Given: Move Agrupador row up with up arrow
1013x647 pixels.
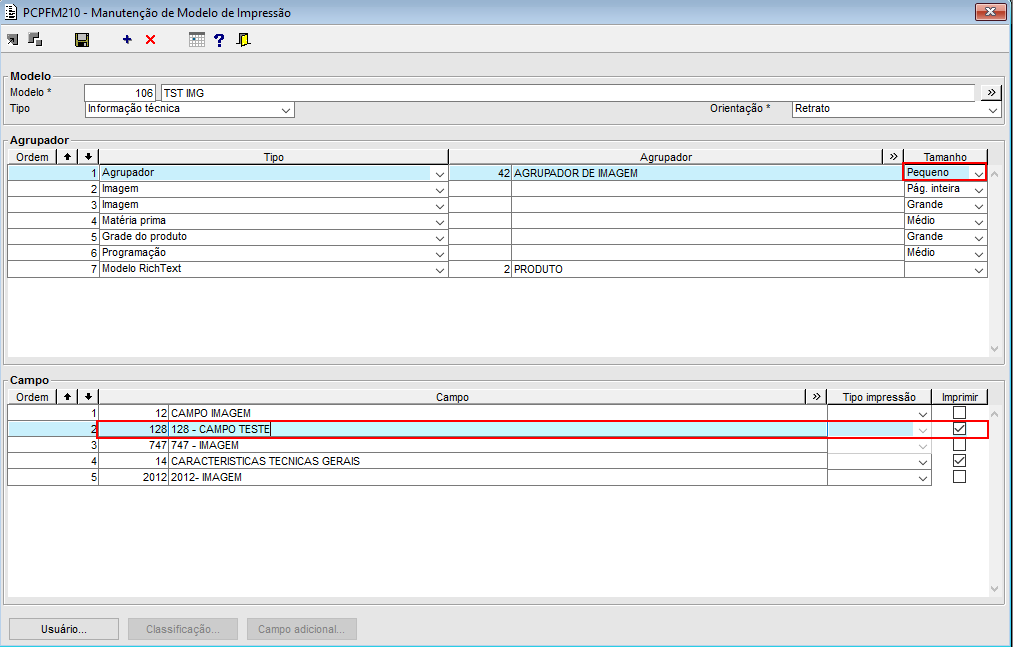Looking at the screenshot, I should 67,156.
